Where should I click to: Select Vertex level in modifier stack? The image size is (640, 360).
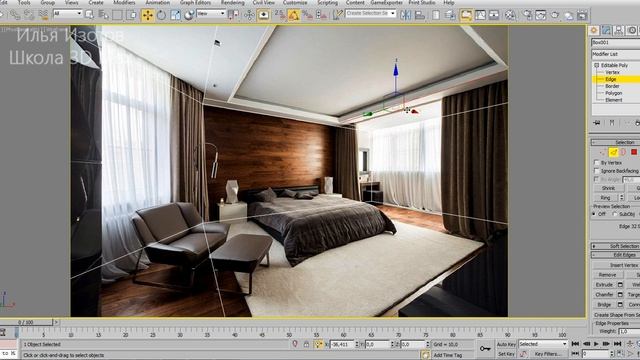(x=613, y=72)
